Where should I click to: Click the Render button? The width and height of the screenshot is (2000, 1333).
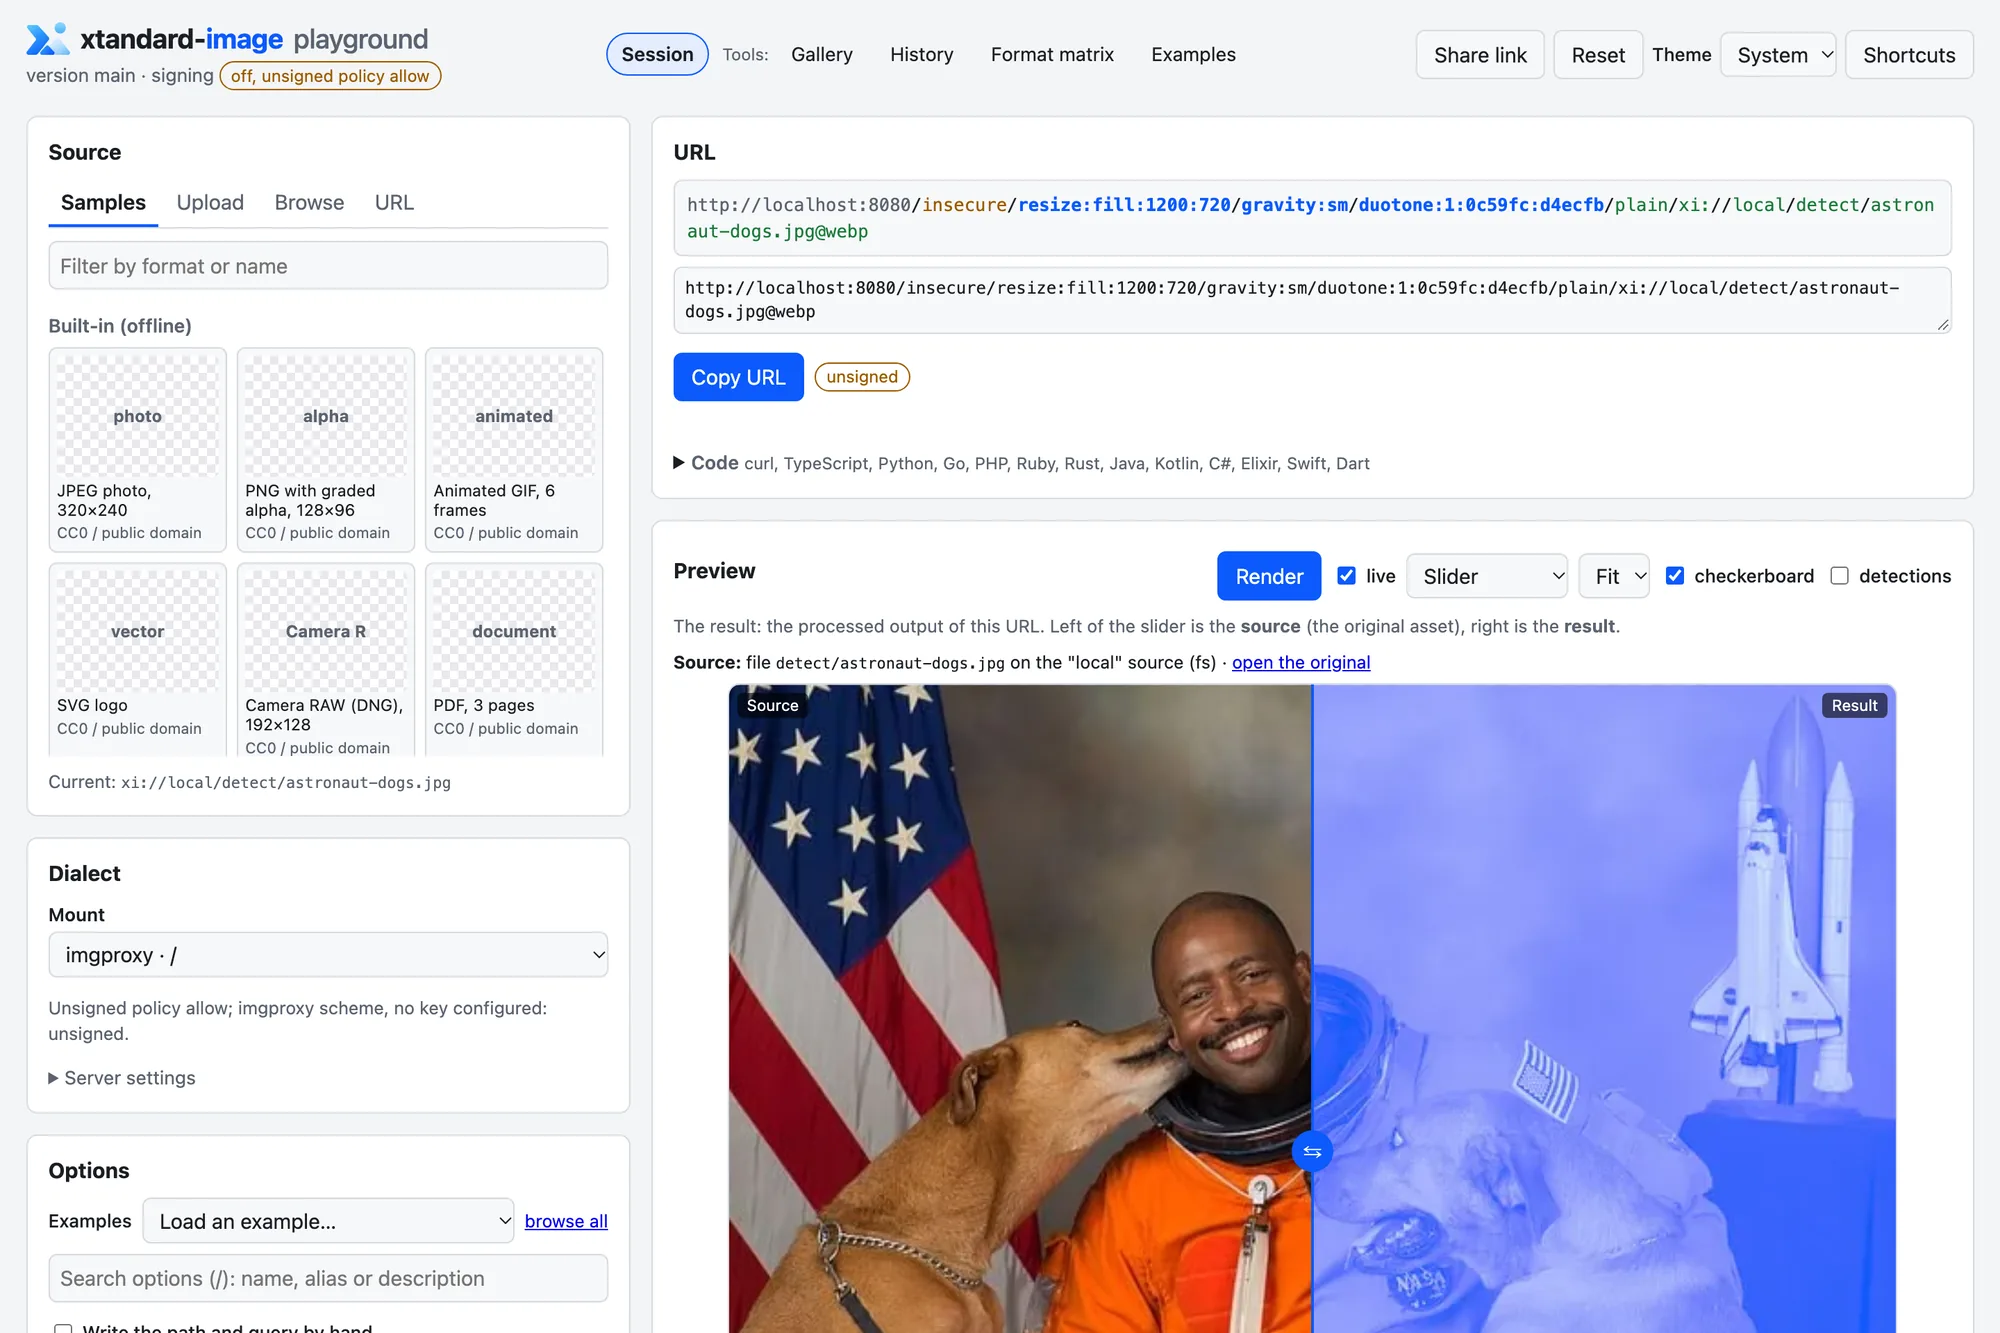[x=1269, y=576]
